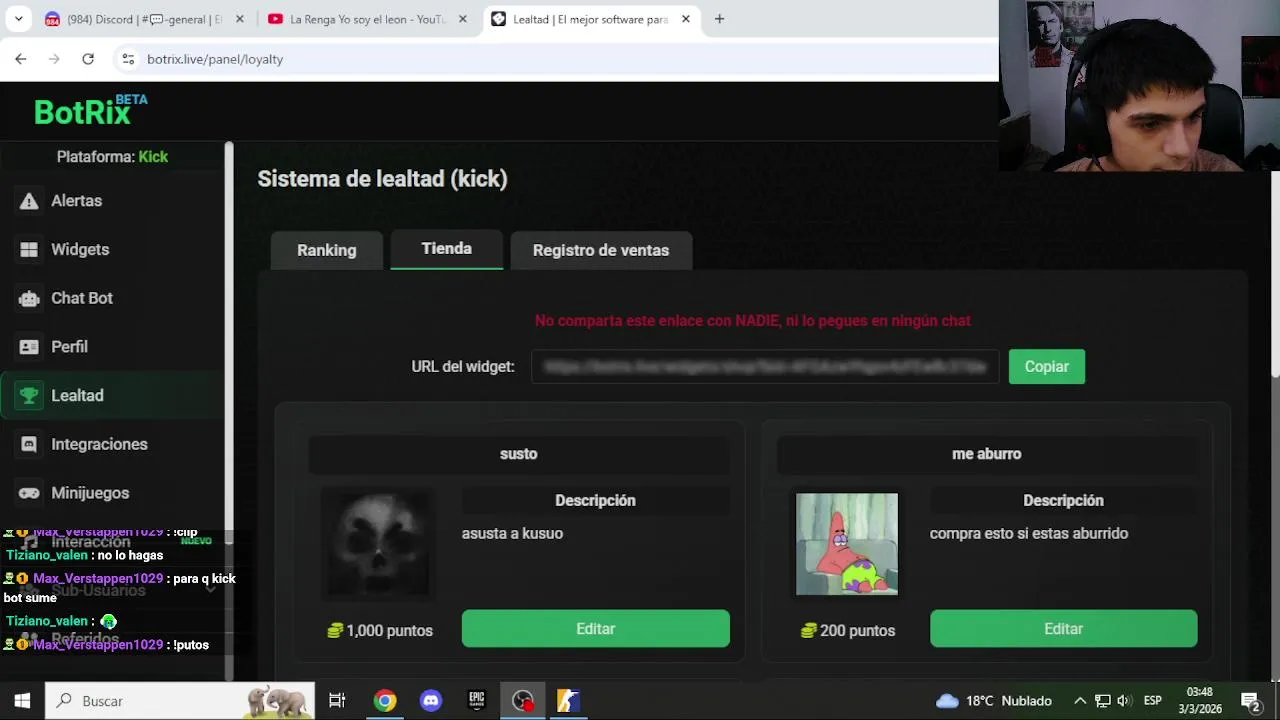
Task: Click the 200 puntos coin icon
Action: click(x=809, y=631)
